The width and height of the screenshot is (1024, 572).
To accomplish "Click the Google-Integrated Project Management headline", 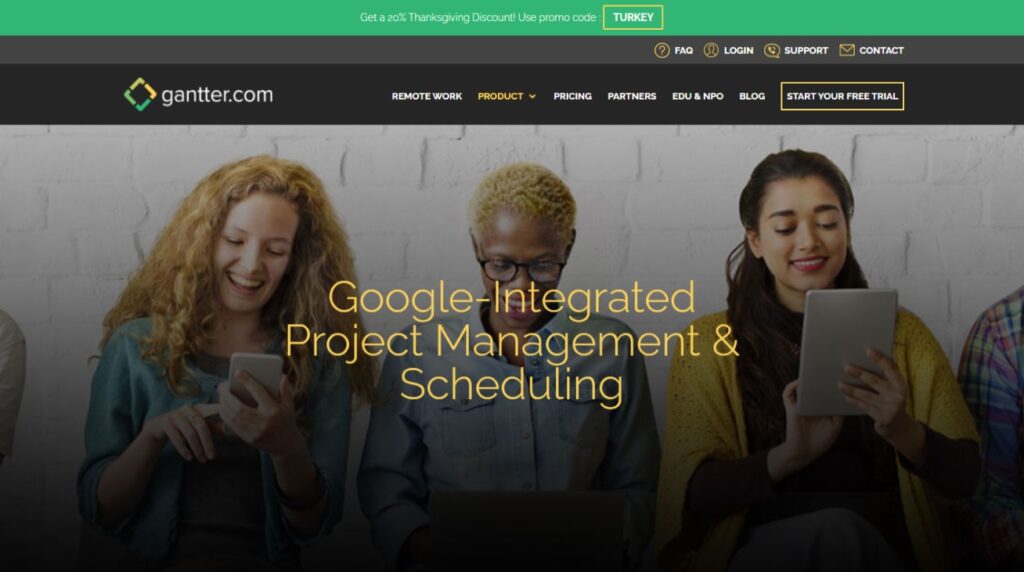I will 511,340.
